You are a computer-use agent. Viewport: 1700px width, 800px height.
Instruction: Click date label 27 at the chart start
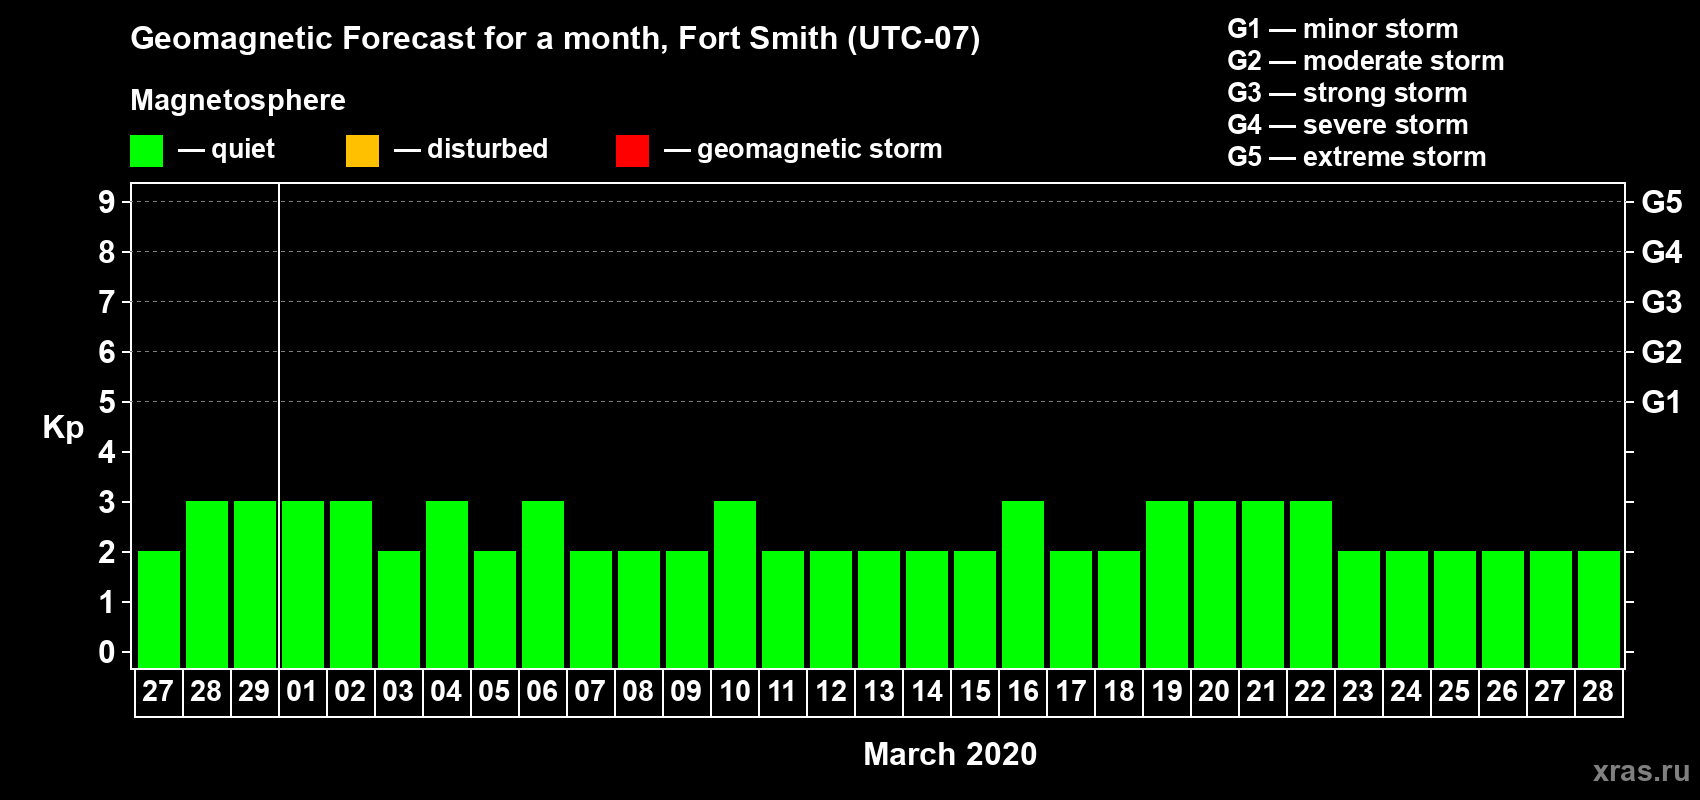pyautogui.click(x=158, y=691)
